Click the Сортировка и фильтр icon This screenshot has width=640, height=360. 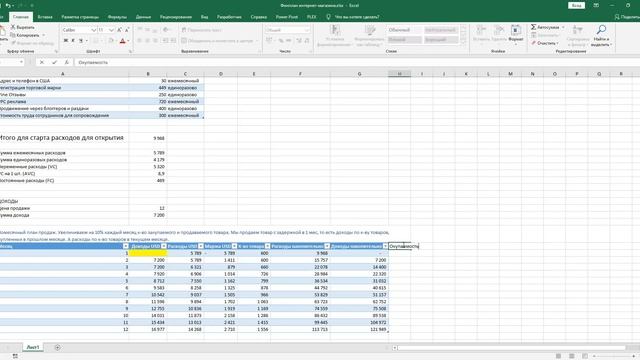[578, 30]
